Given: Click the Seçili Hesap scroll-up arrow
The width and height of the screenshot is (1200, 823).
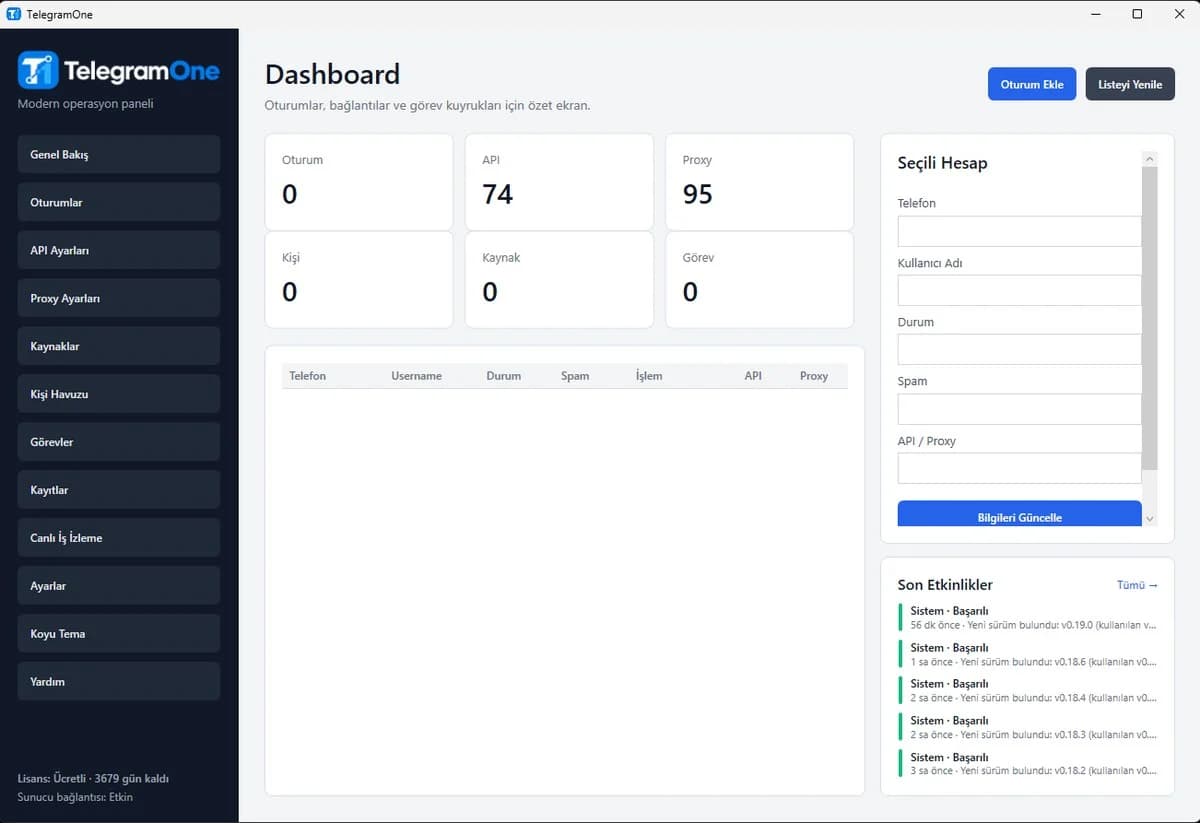Looking at the screenshot, I should tap(1149, 159).
